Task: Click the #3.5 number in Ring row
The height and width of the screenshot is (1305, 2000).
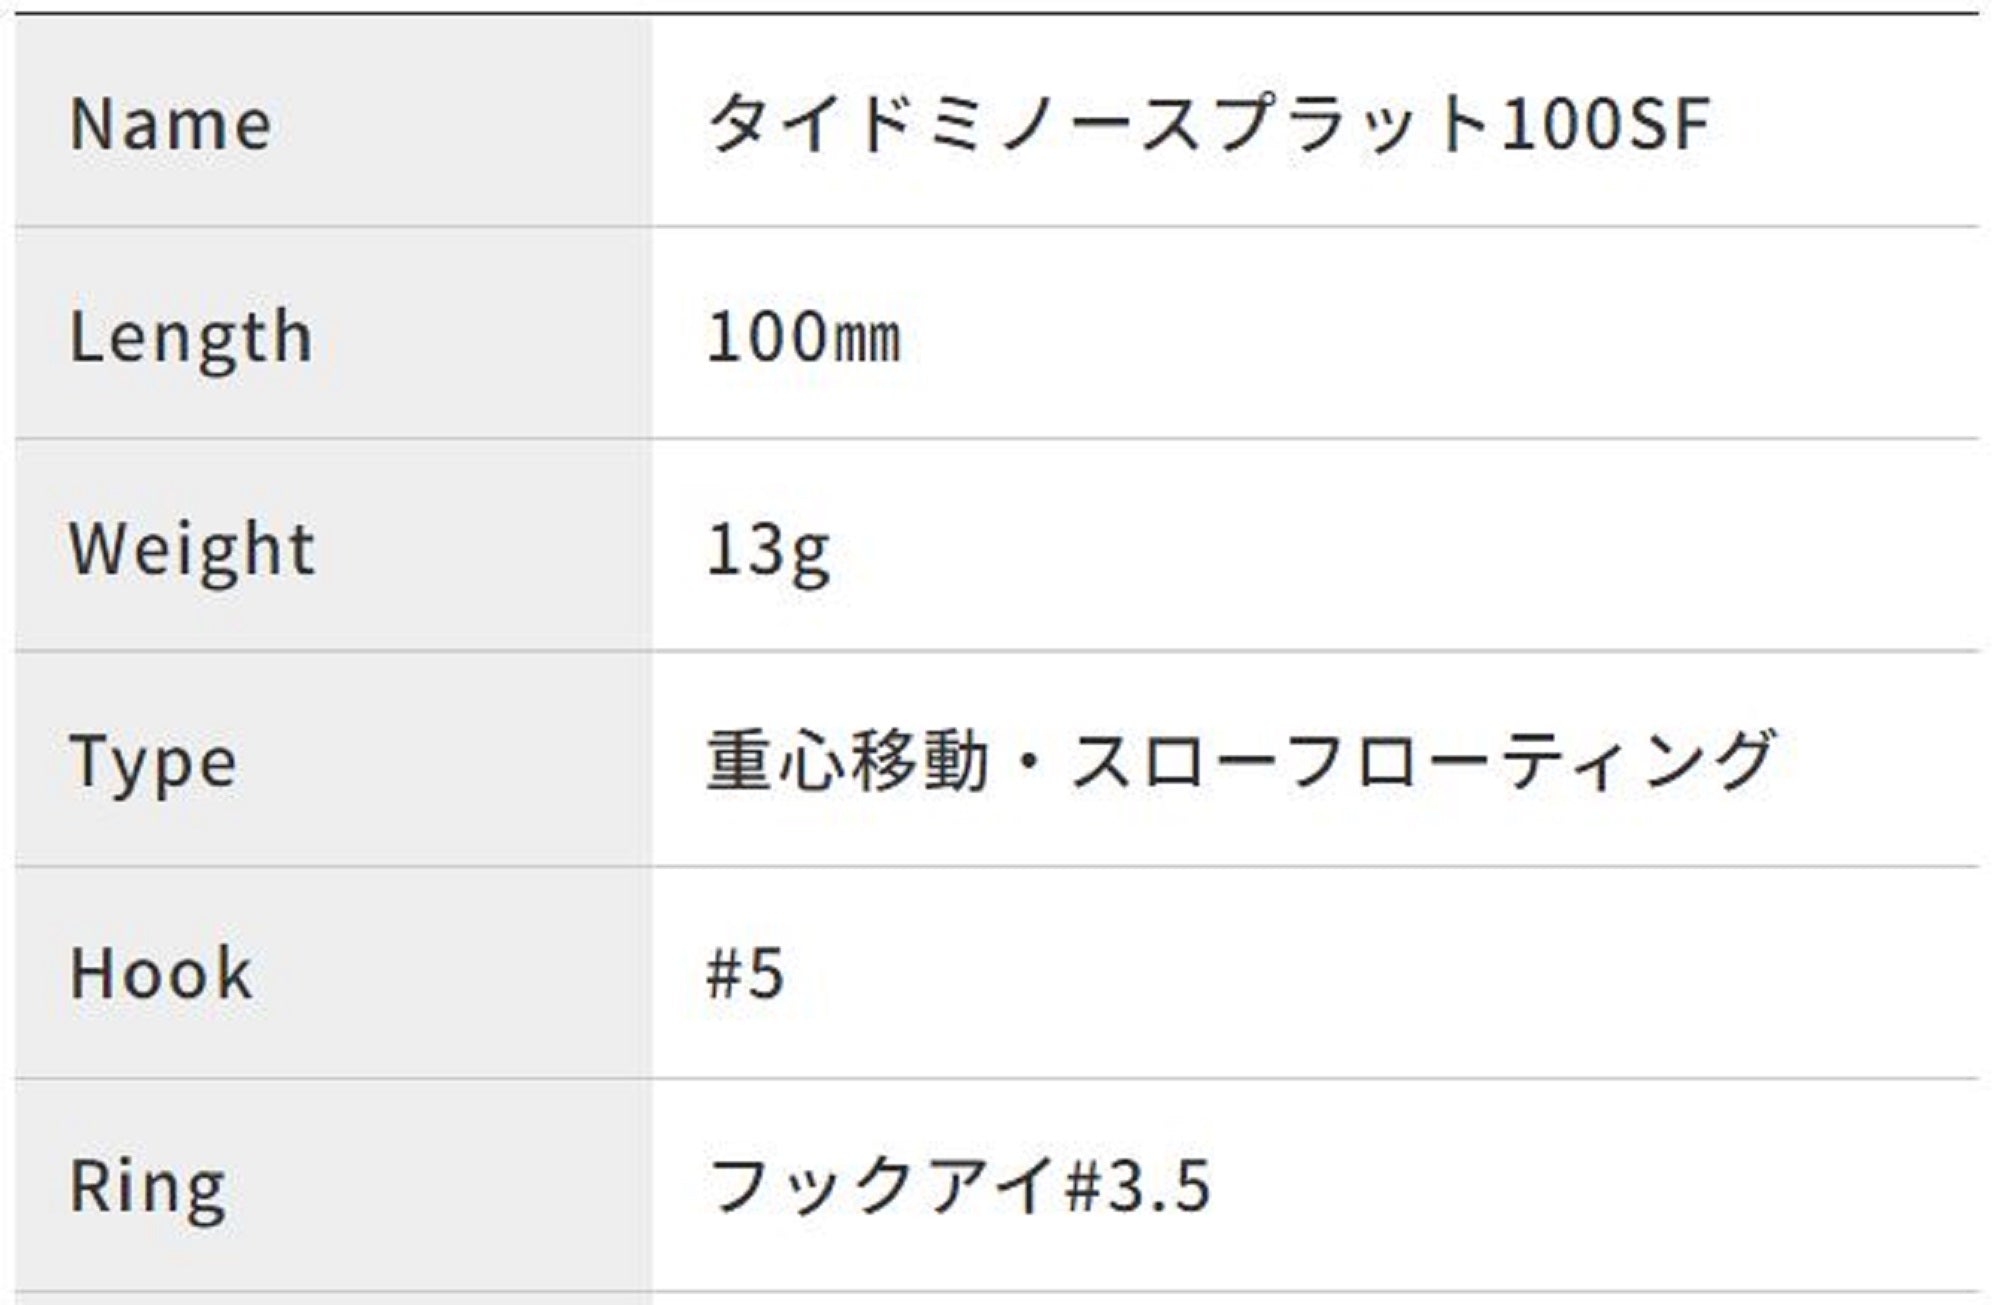Action: pos(1138,1186)
